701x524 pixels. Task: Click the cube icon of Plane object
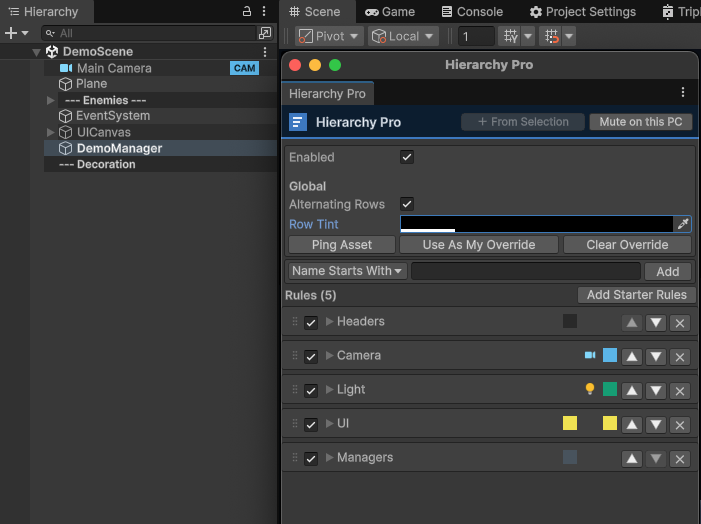65,84
